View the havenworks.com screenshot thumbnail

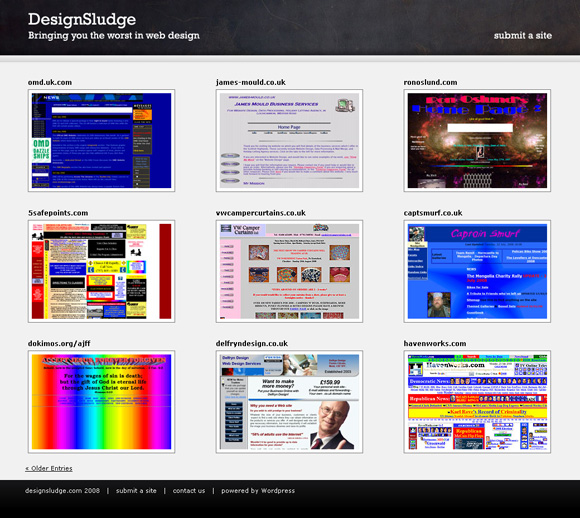click(x=477, y=402)
